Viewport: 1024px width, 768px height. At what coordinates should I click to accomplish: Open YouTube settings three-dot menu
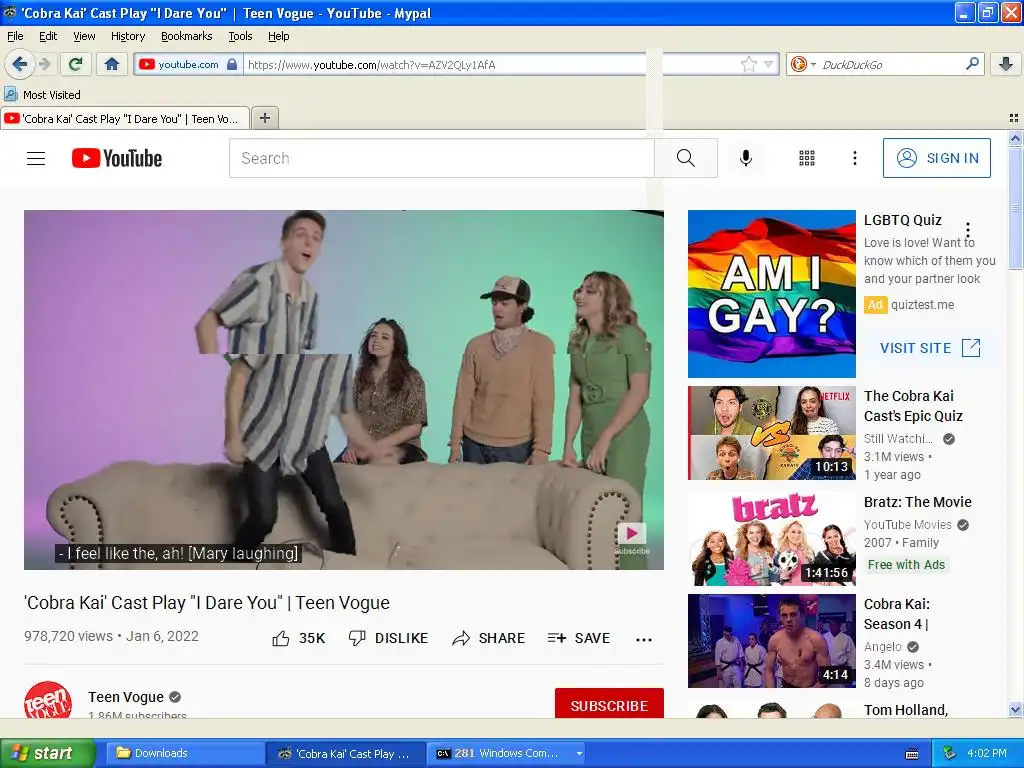pyautogui.click(x=855, y=158)
